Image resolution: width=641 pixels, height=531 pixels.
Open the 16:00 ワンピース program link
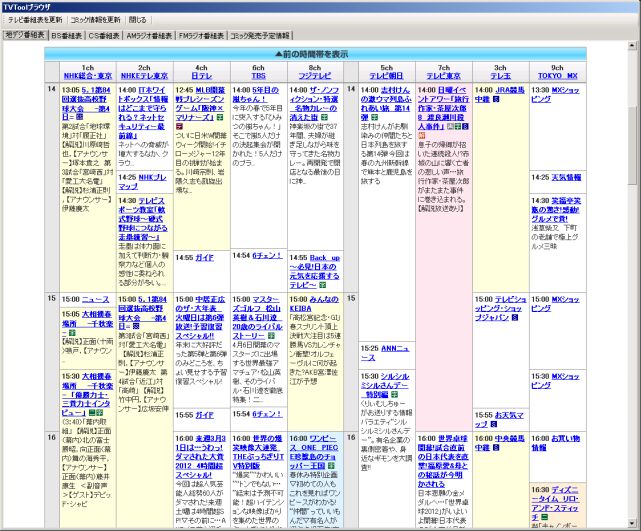(x=314, y=452)
